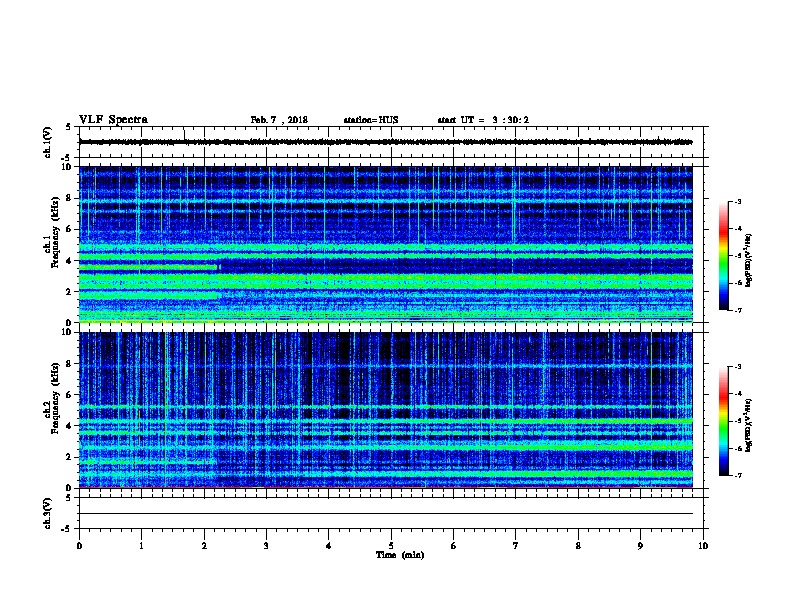Click the ch.1 frequency tick "4"
The width and height of the screenshot is (792, 612).
(x=69, y=261)
